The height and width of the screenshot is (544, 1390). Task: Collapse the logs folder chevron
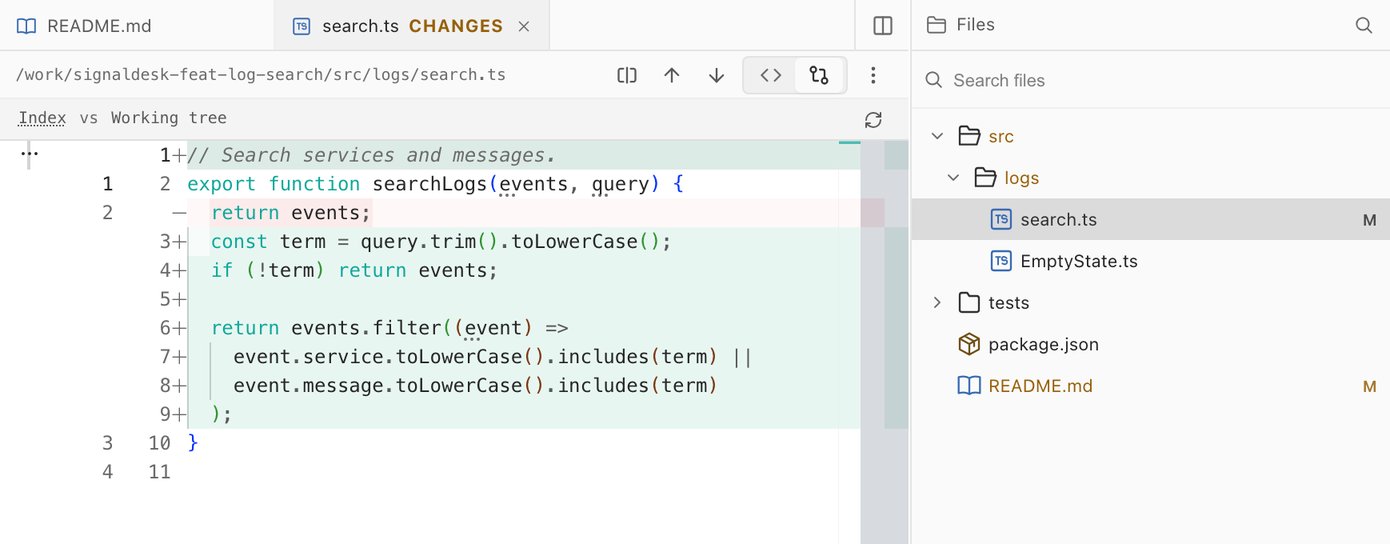coord(954,178)
